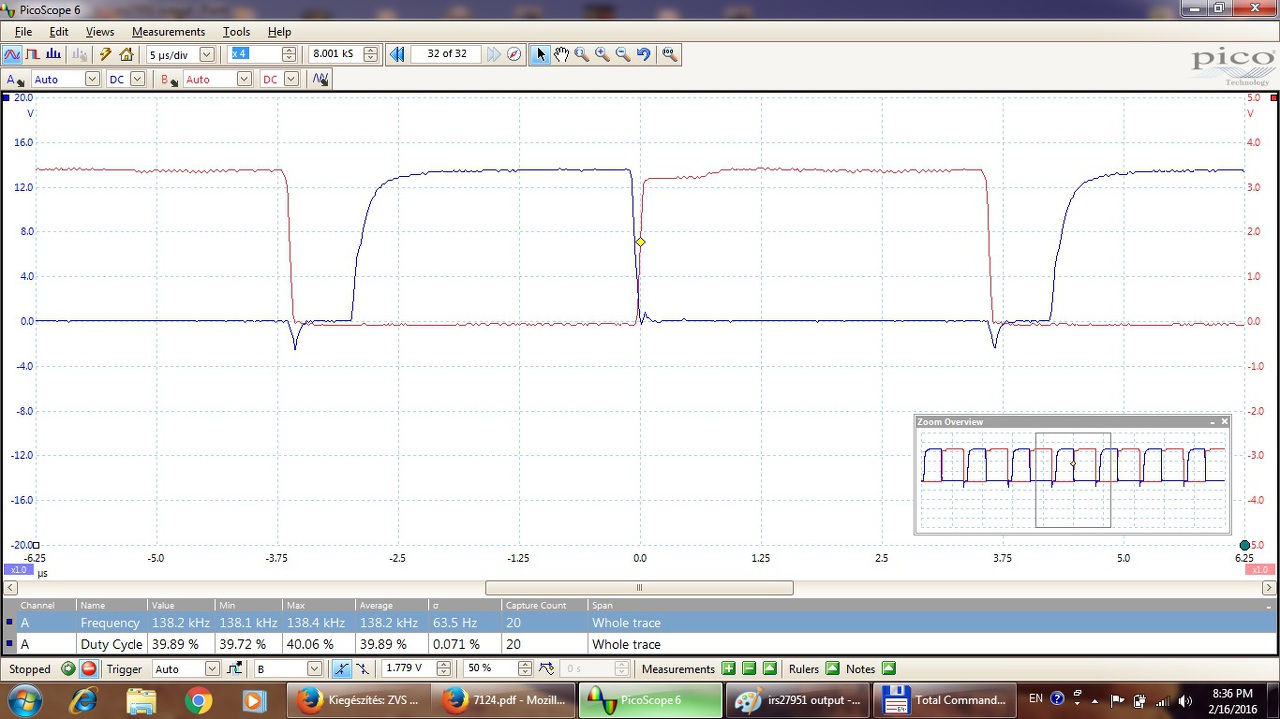Open the Help menu

tap(280, 32)
